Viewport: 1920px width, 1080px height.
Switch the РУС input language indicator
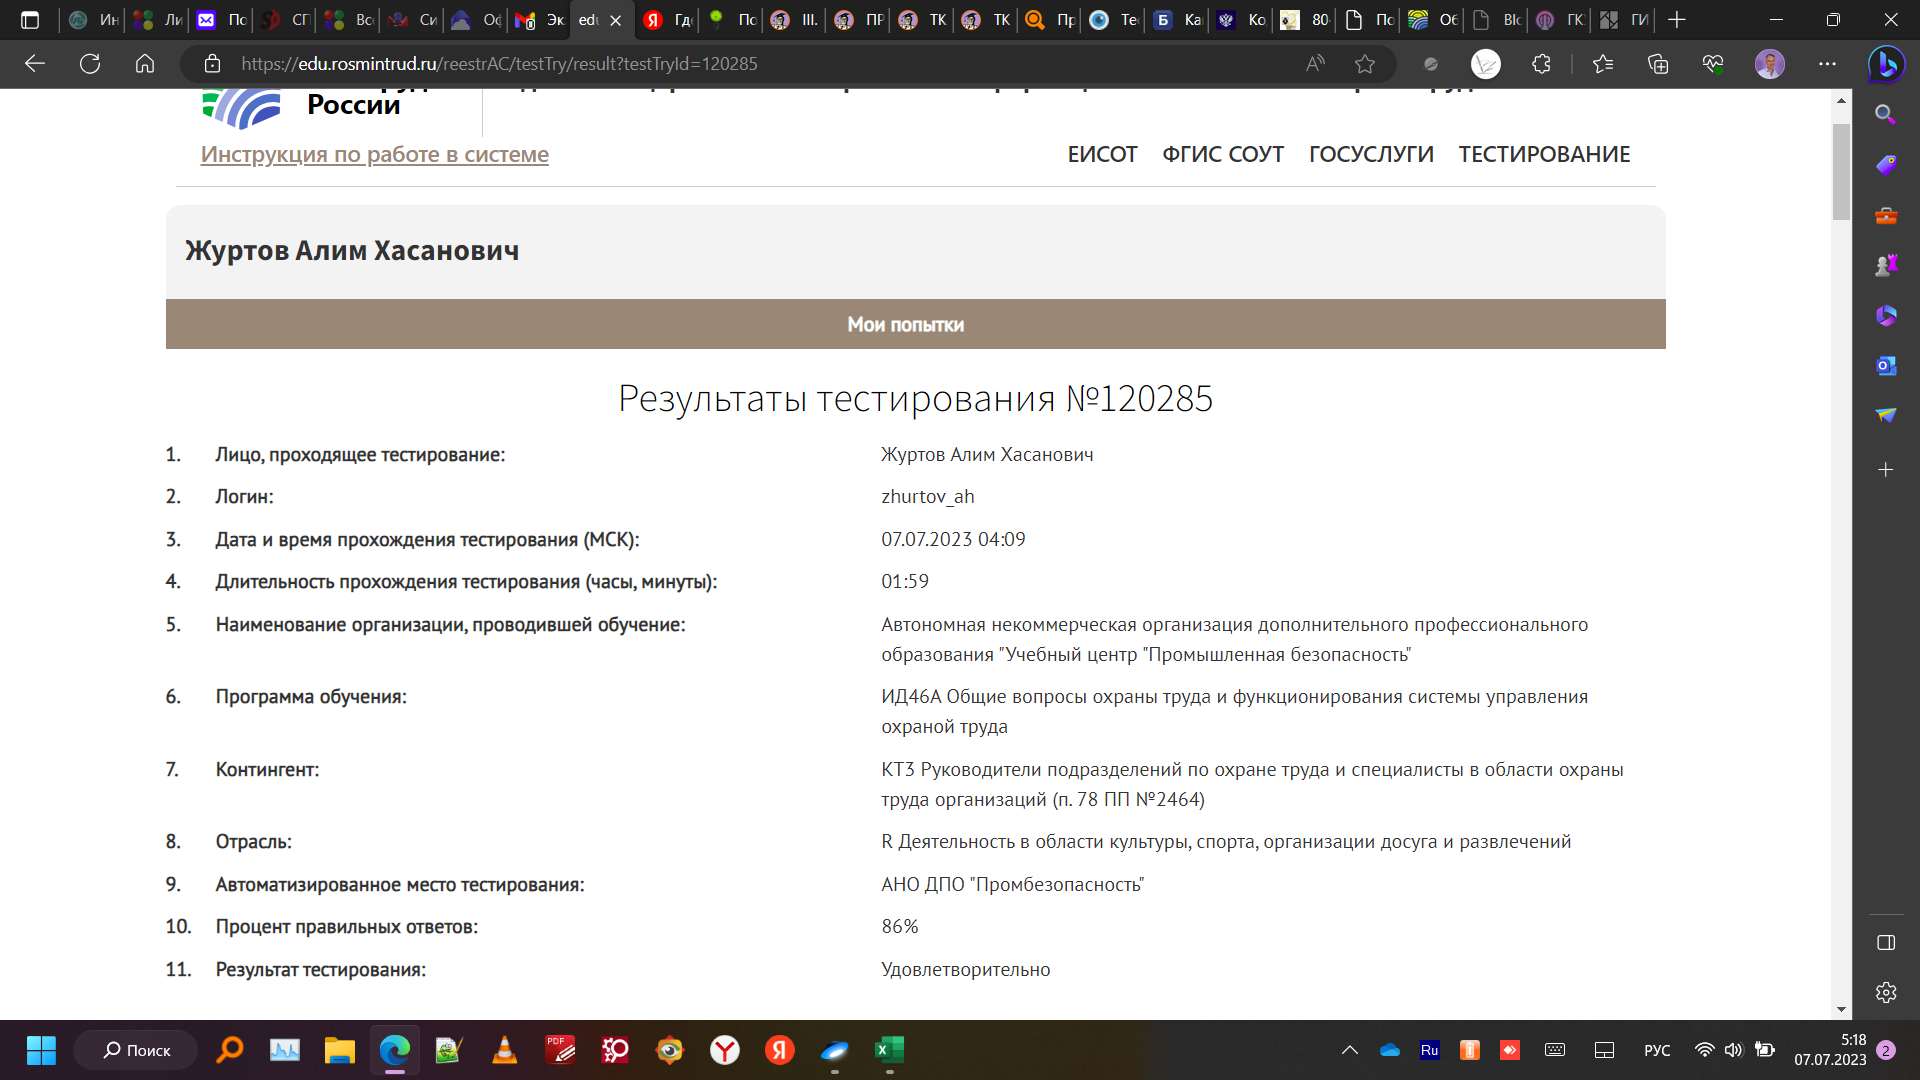tap(1657, 1050)
